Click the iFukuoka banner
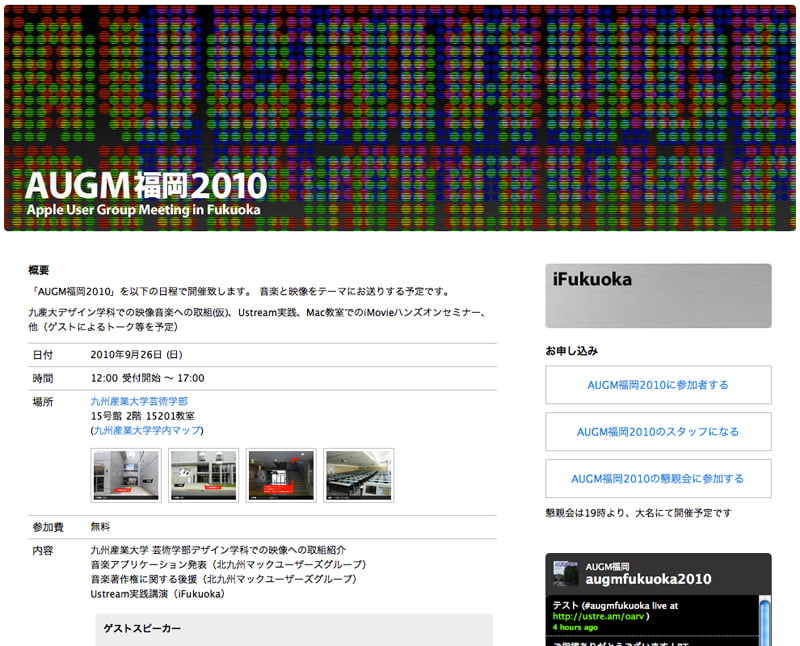This screenshot has width=800, height=646. [x=658, y=295]
